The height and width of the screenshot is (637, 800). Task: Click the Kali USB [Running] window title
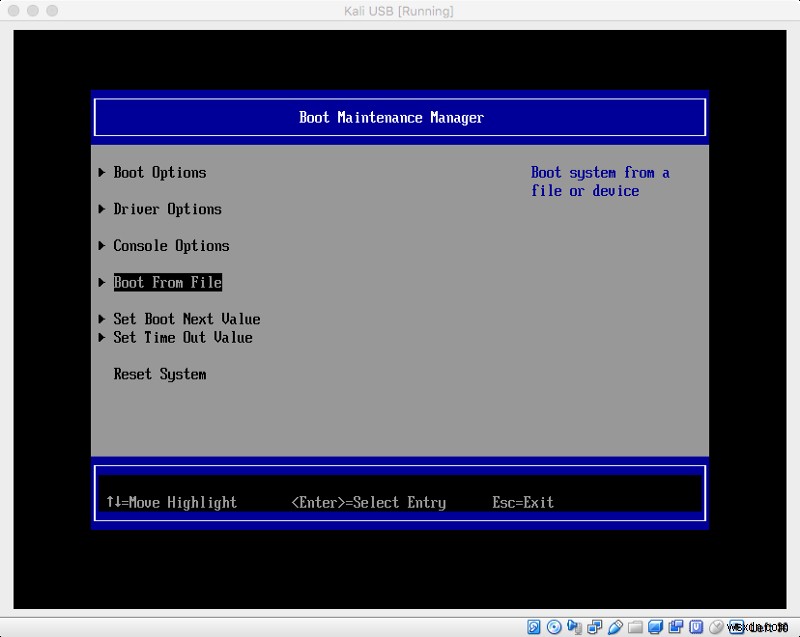(398, 11)
